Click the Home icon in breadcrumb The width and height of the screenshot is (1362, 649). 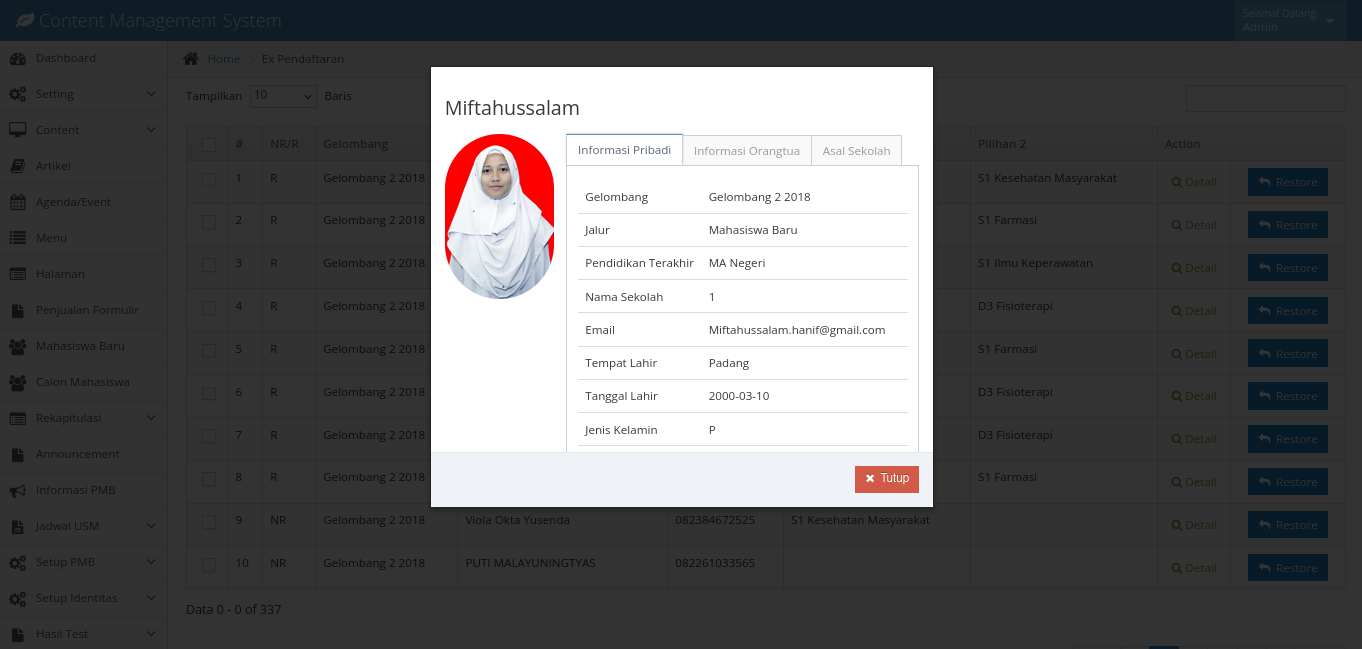(191, 59)
